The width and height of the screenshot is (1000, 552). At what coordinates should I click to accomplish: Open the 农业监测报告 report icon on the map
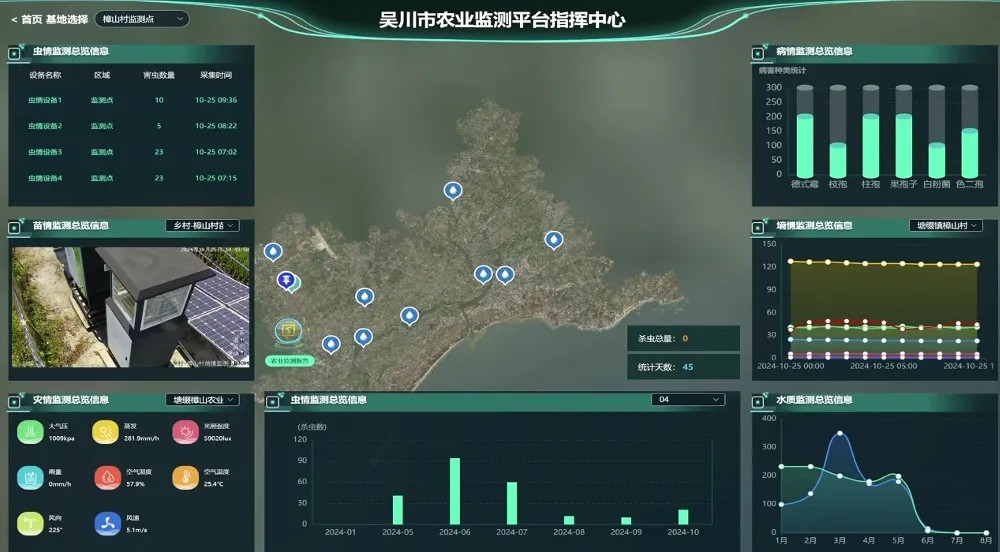coord(290,330)
